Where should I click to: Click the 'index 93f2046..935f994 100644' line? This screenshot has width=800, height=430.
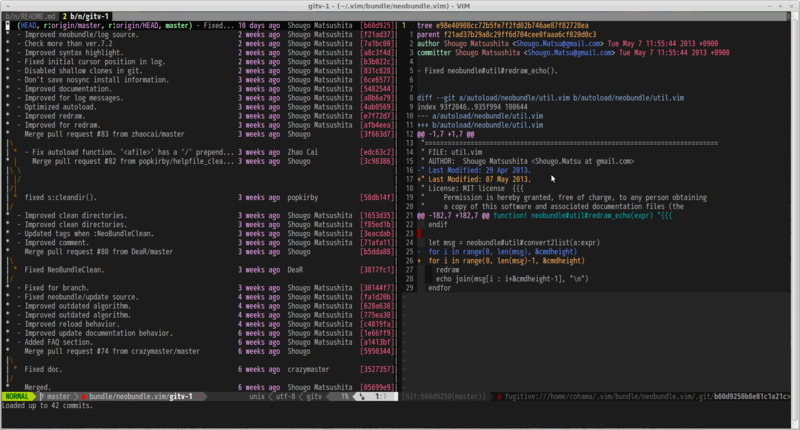pos(472,107)
